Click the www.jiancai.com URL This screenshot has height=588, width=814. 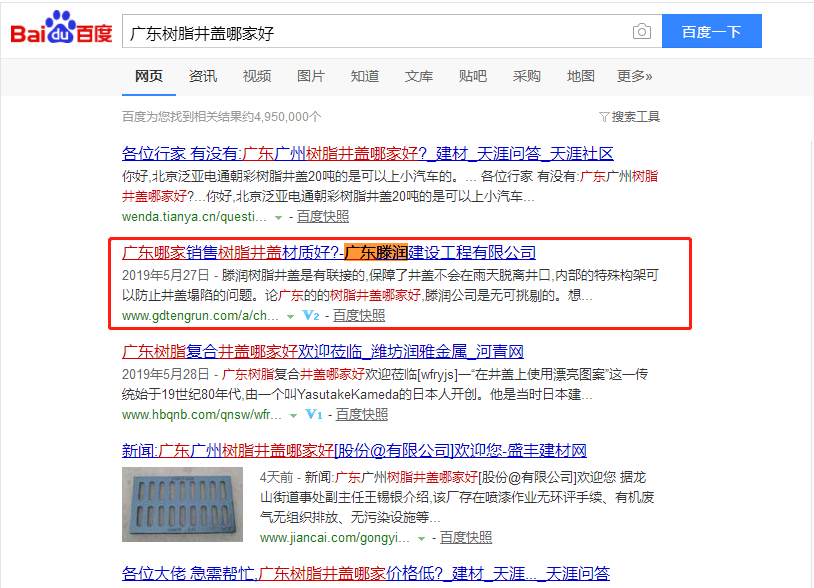pyautogui.click(x=335, y=538)
